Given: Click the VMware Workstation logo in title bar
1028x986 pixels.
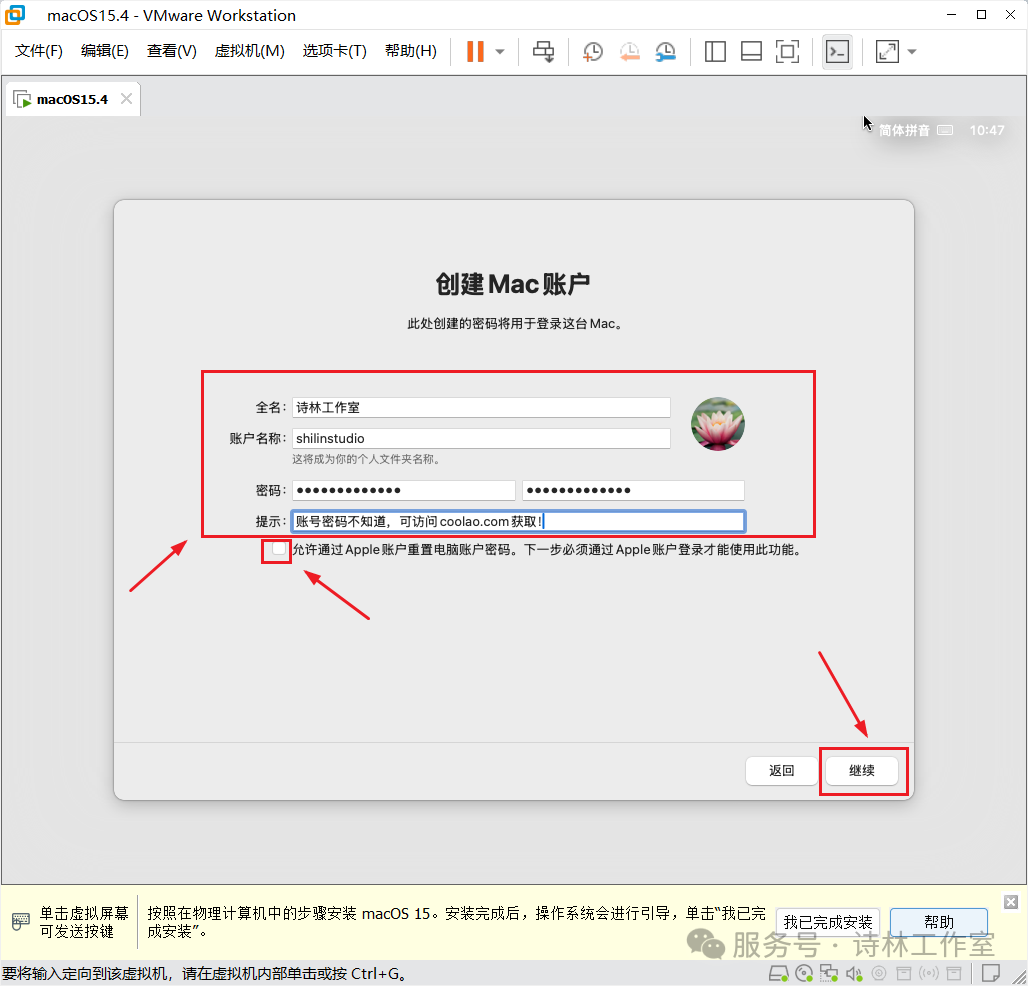Looking at the screenshot, I should (14, 14).
